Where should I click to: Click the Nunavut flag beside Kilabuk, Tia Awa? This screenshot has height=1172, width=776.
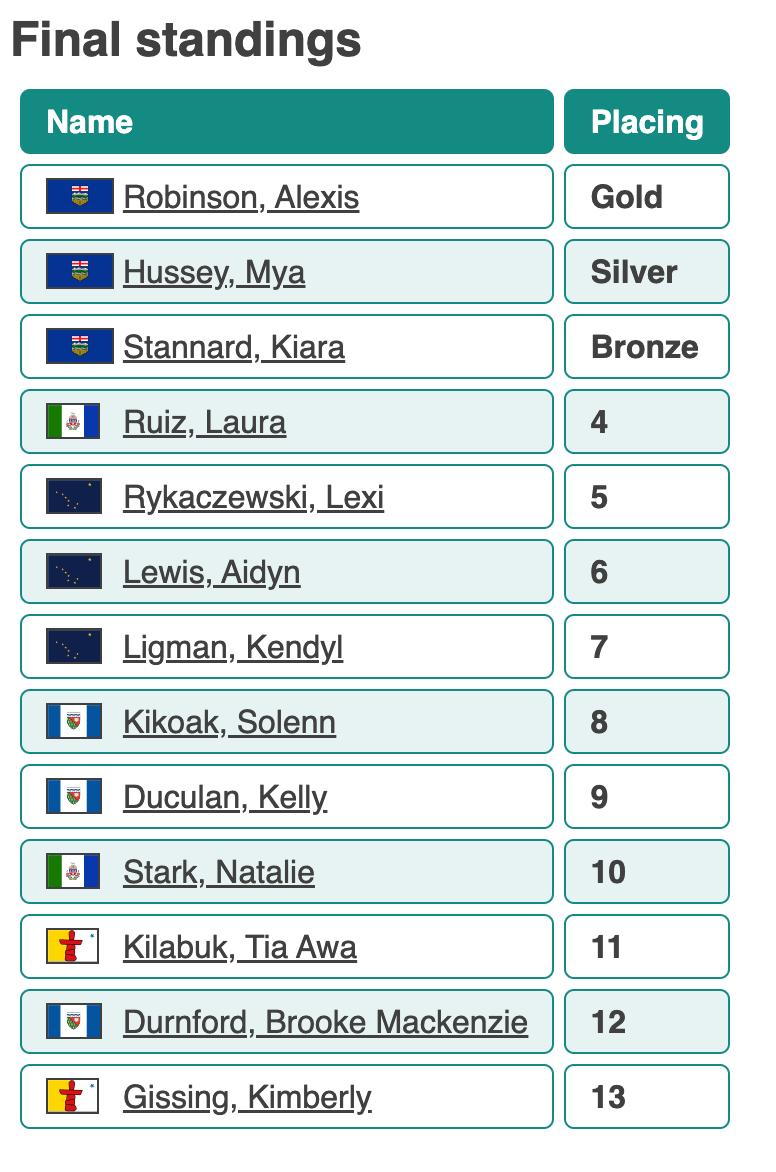[x=73, y=946]
